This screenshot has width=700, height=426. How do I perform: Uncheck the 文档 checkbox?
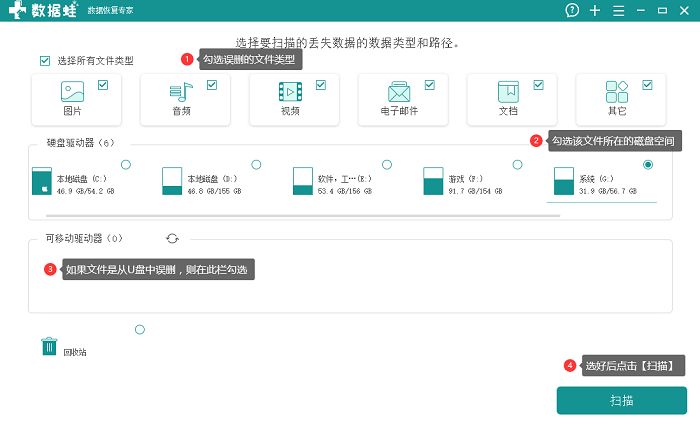coord(539,85)
